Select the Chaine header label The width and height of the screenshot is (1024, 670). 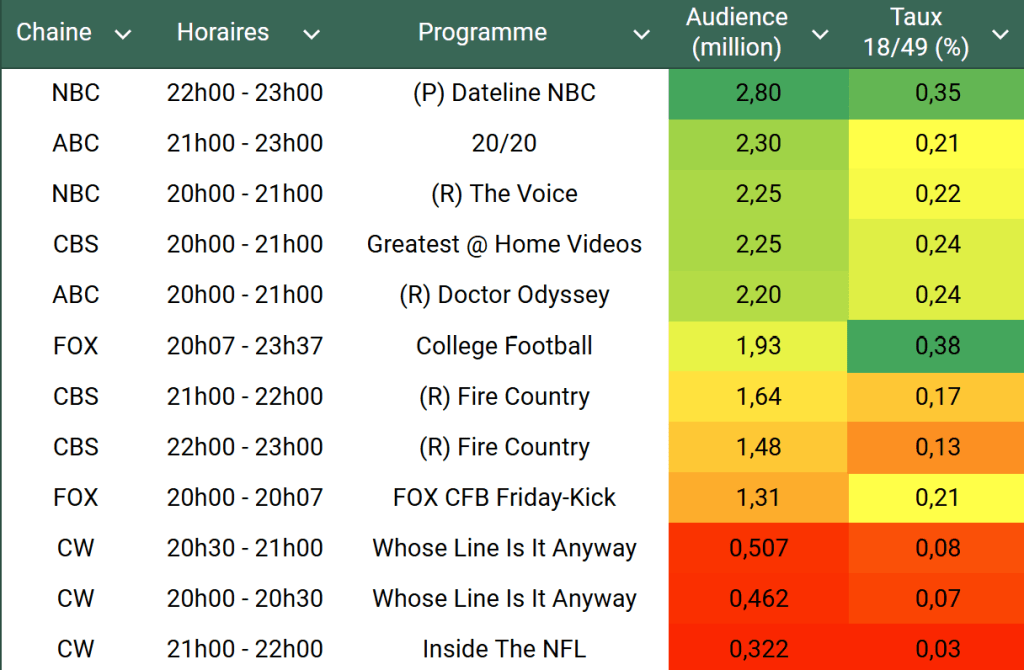pos(54,32)
